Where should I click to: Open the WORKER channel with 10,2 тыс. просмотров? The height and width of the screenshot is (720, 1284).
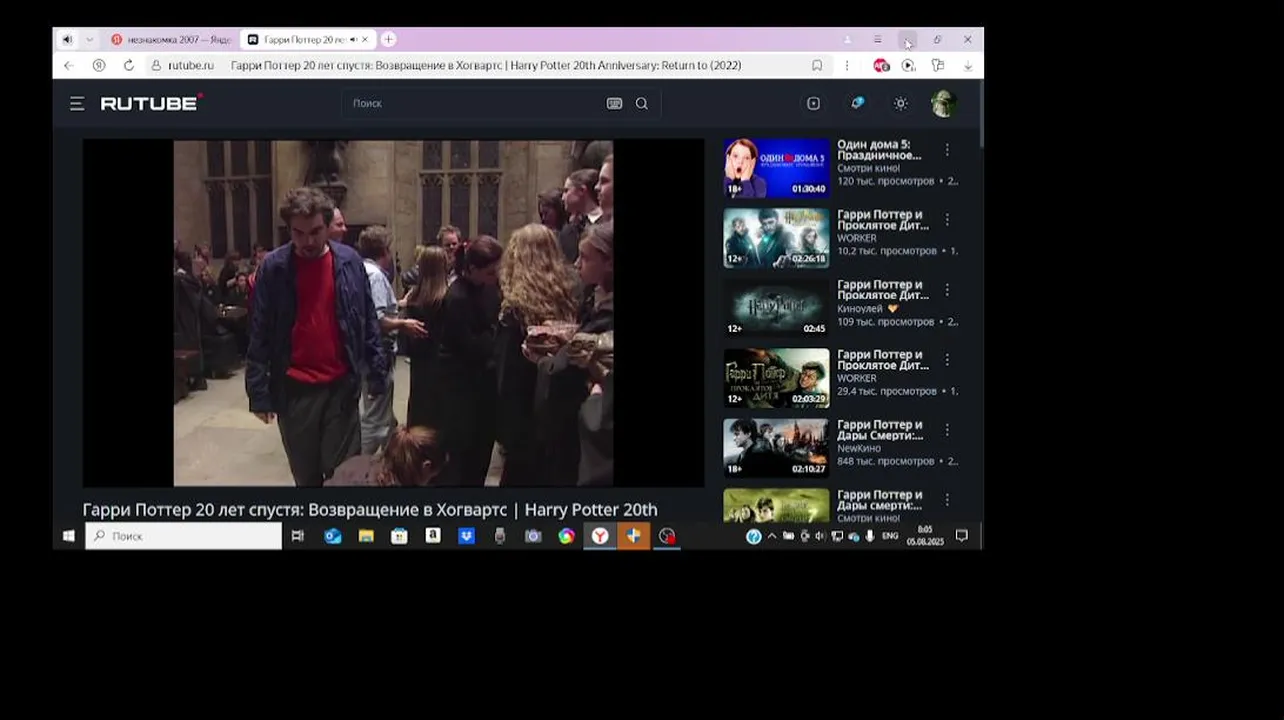(x=857, y=238)
